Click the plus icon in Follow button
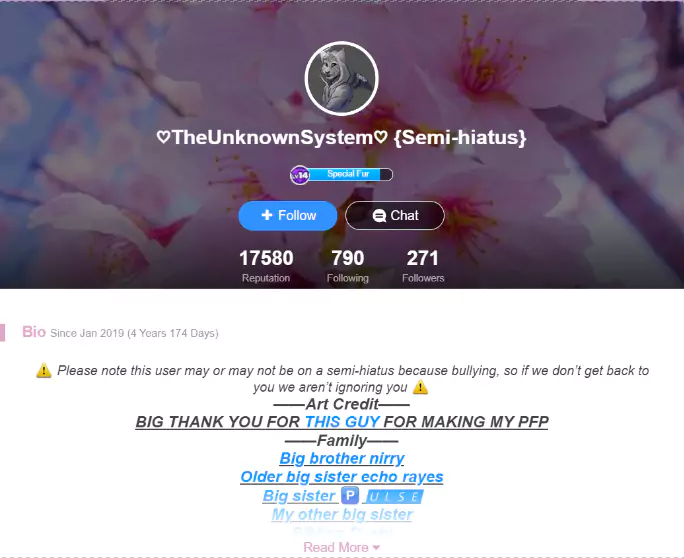 [267, 215]
